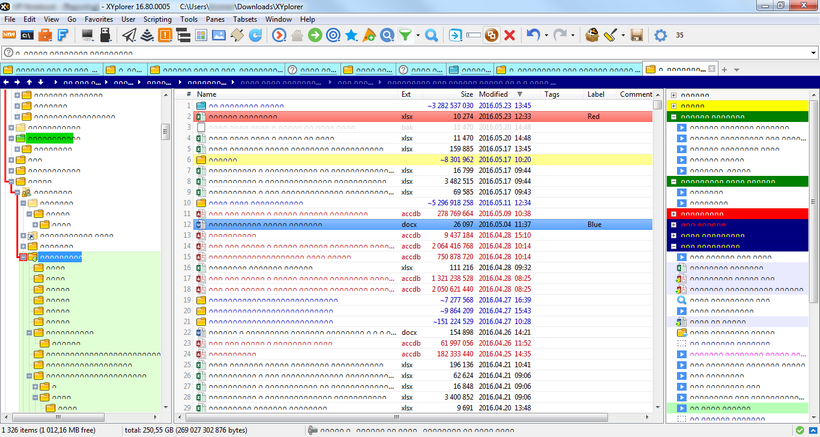
Task: Click the blue Undo arrow
Action: (533, 36)
